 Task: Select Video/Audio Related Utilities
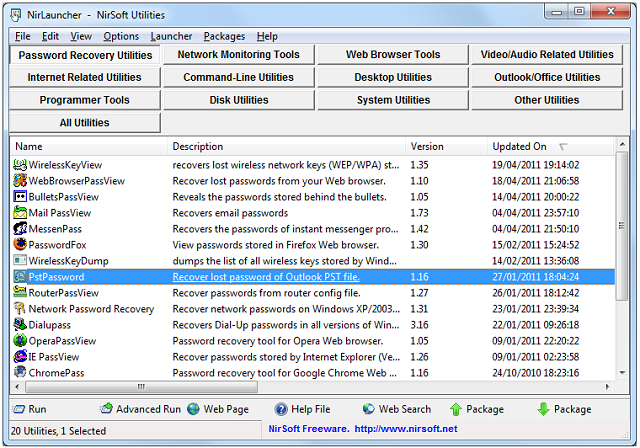click(547, 55)
